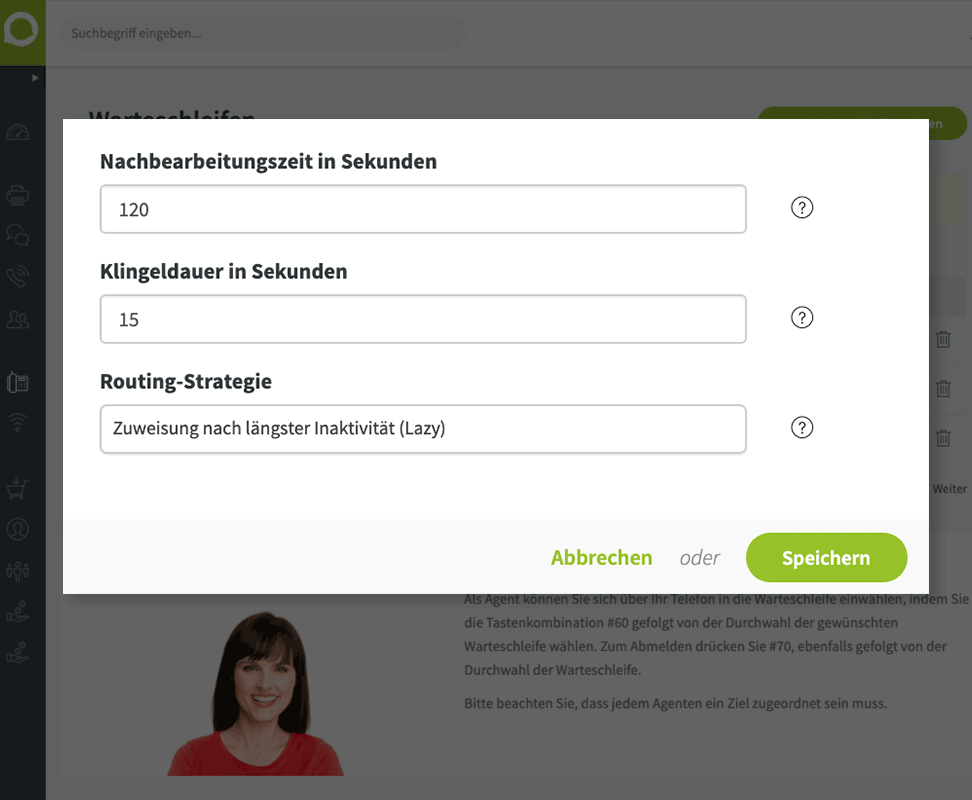This screenshot has height=800, width=972.
Task: Open the shopping cart sidebar icon
Action: pos(18,488)
